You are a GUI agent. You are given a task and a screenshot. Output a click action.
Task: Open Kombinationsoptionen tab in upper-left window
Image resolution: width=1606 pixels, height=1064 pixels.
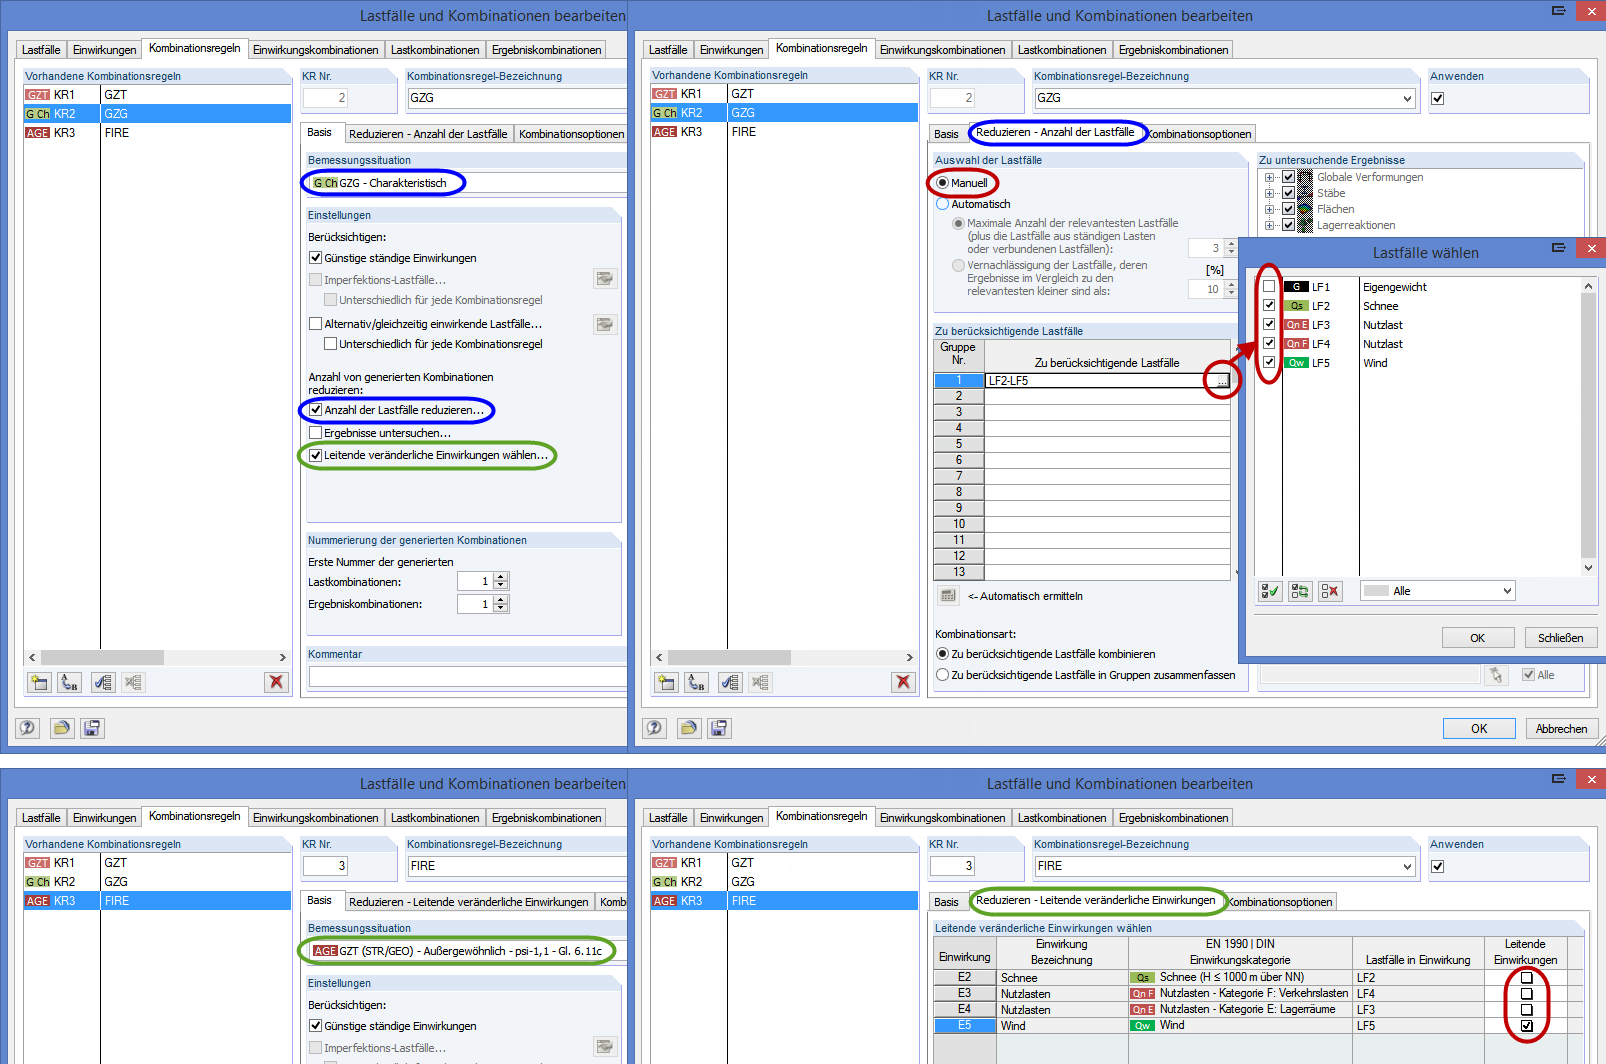(571, 134)
